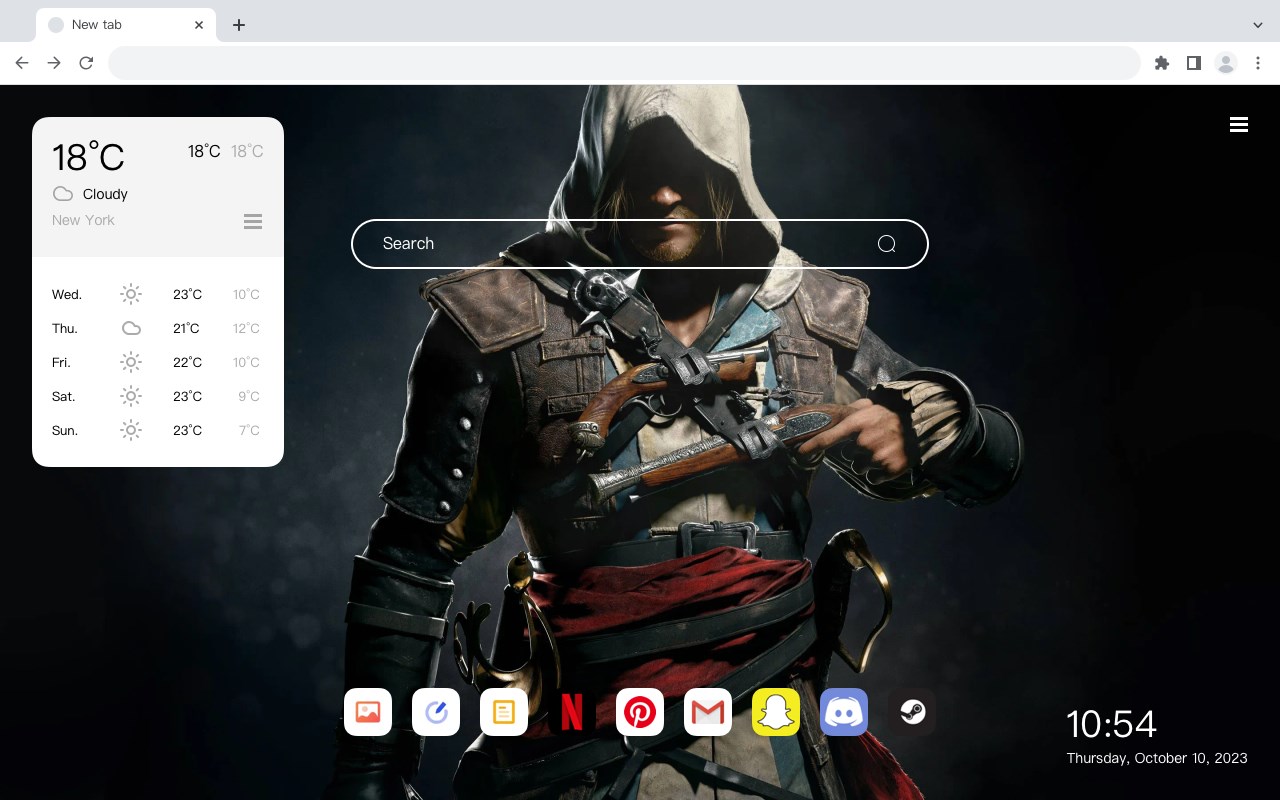Image resolution: width=1280 pixels, height=800 pixels.
Task: Click Friday's 22°C high temperature
Action: (x=187, y=362)
